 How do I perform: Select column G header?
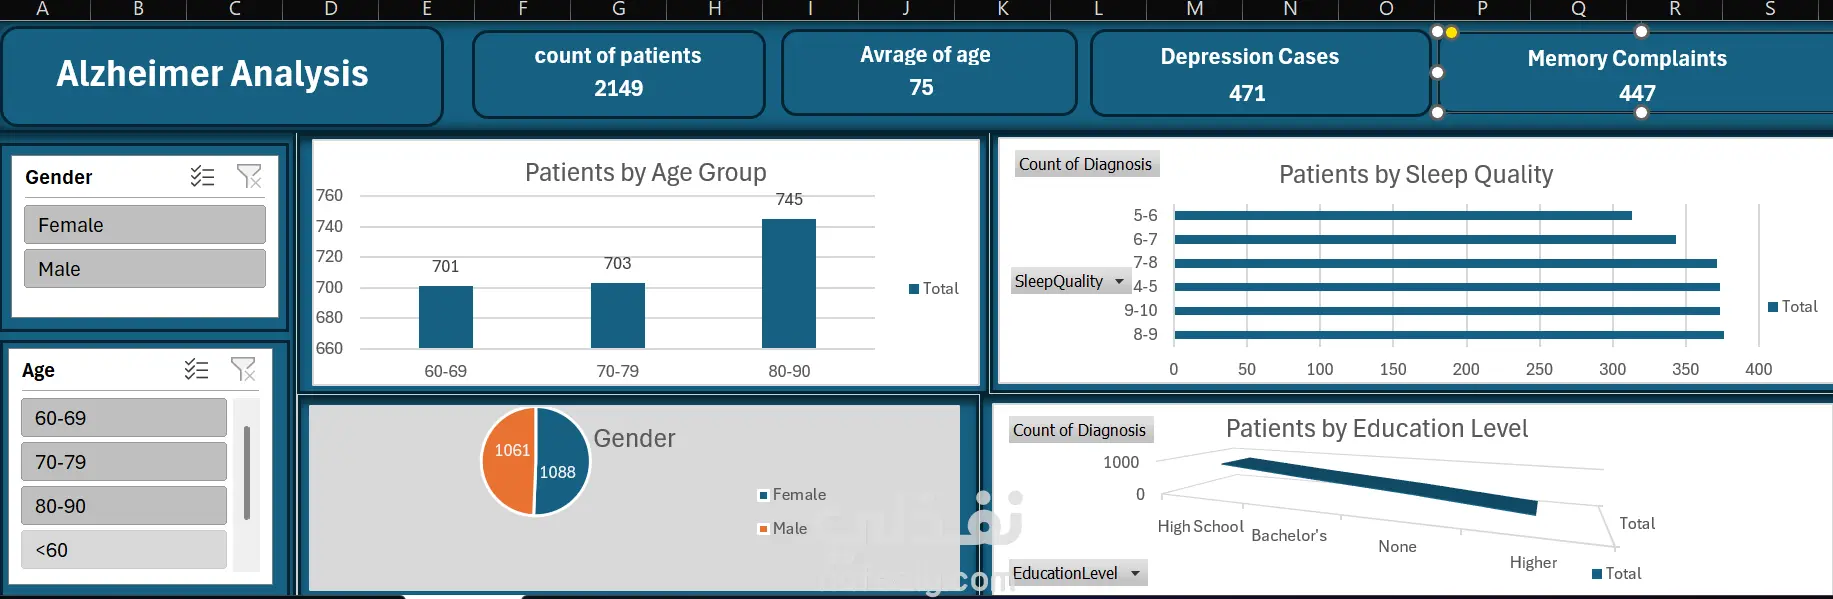(619, 9)
